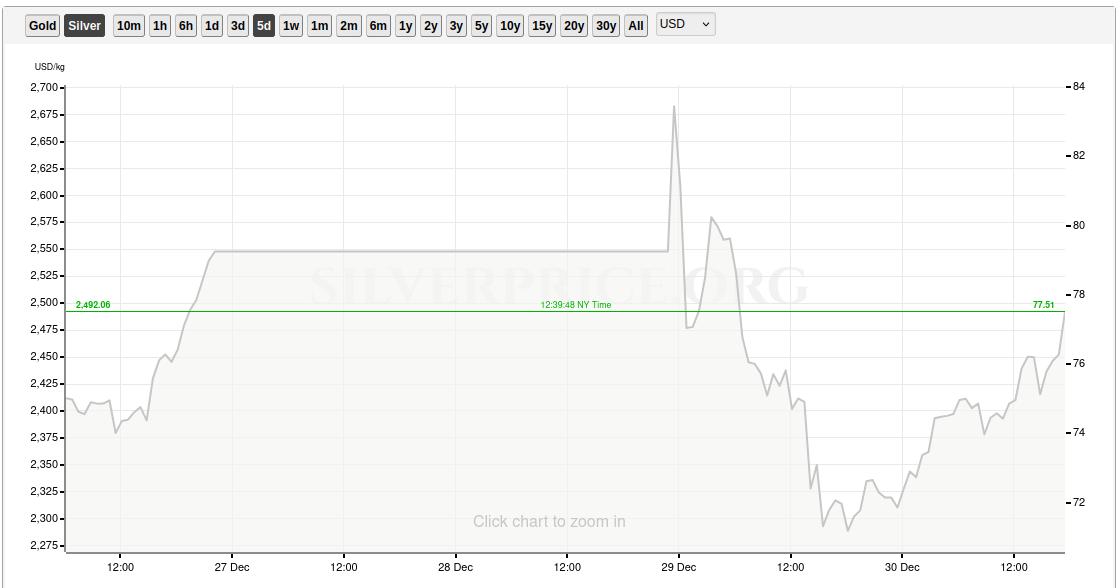
Task: Click the 77.51 price label
Action: (x=1044, y=305)
